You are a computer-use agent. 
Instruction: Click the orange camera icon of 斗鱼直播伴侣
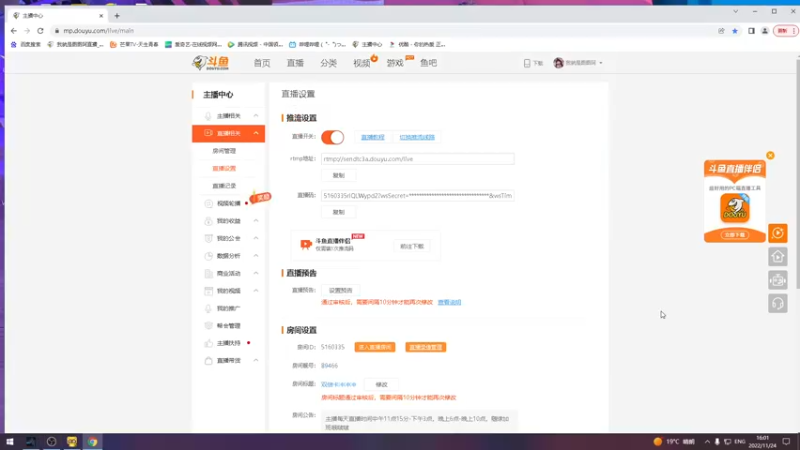[306, 244]
